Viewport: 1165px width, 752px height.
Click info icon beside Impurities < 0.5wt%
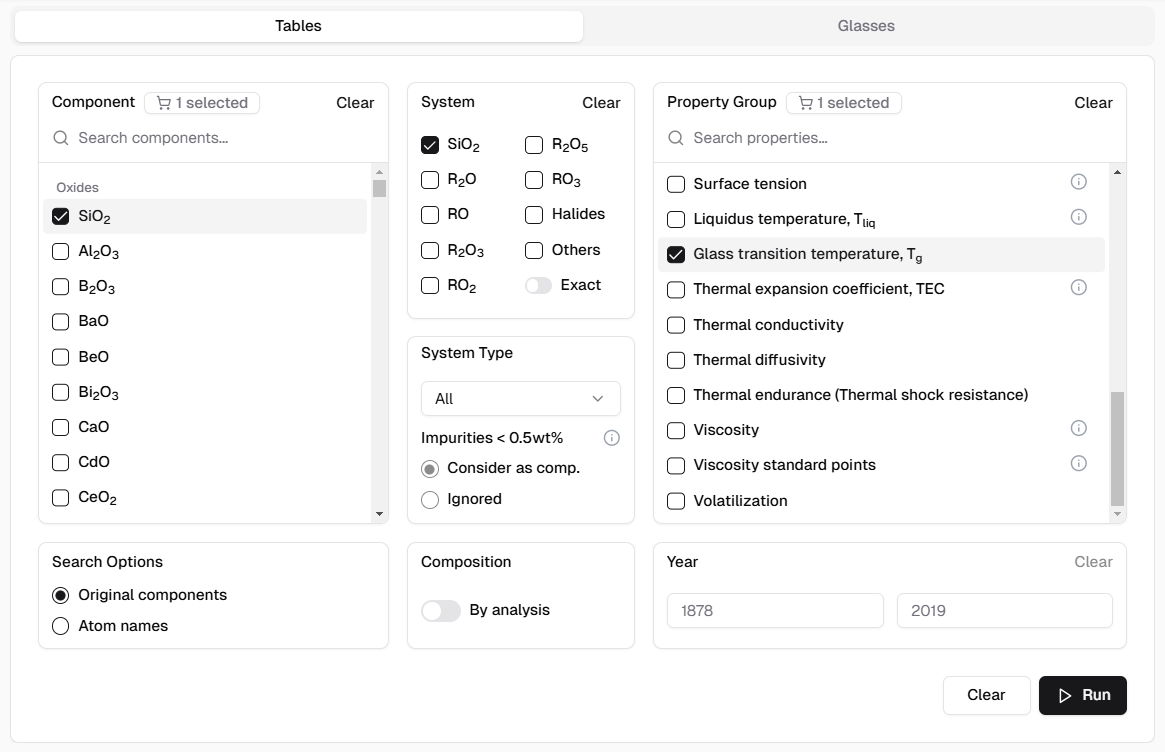612,438
